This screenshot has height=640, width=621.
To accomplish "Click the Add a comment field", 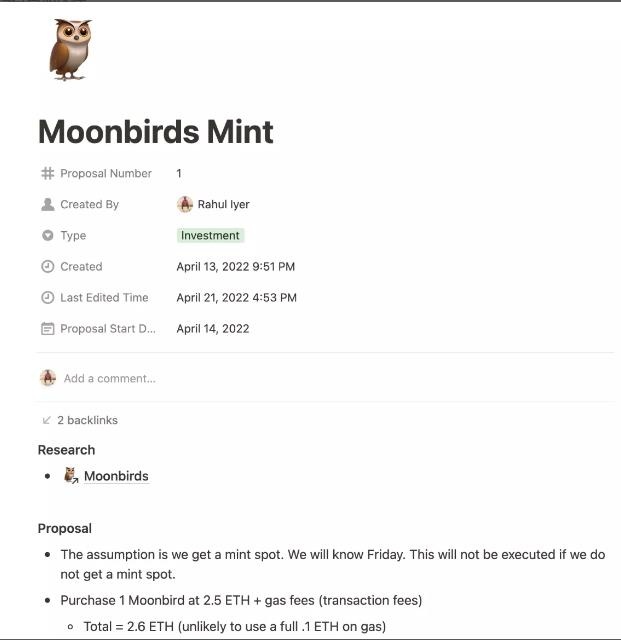I will tap(110, 379).
